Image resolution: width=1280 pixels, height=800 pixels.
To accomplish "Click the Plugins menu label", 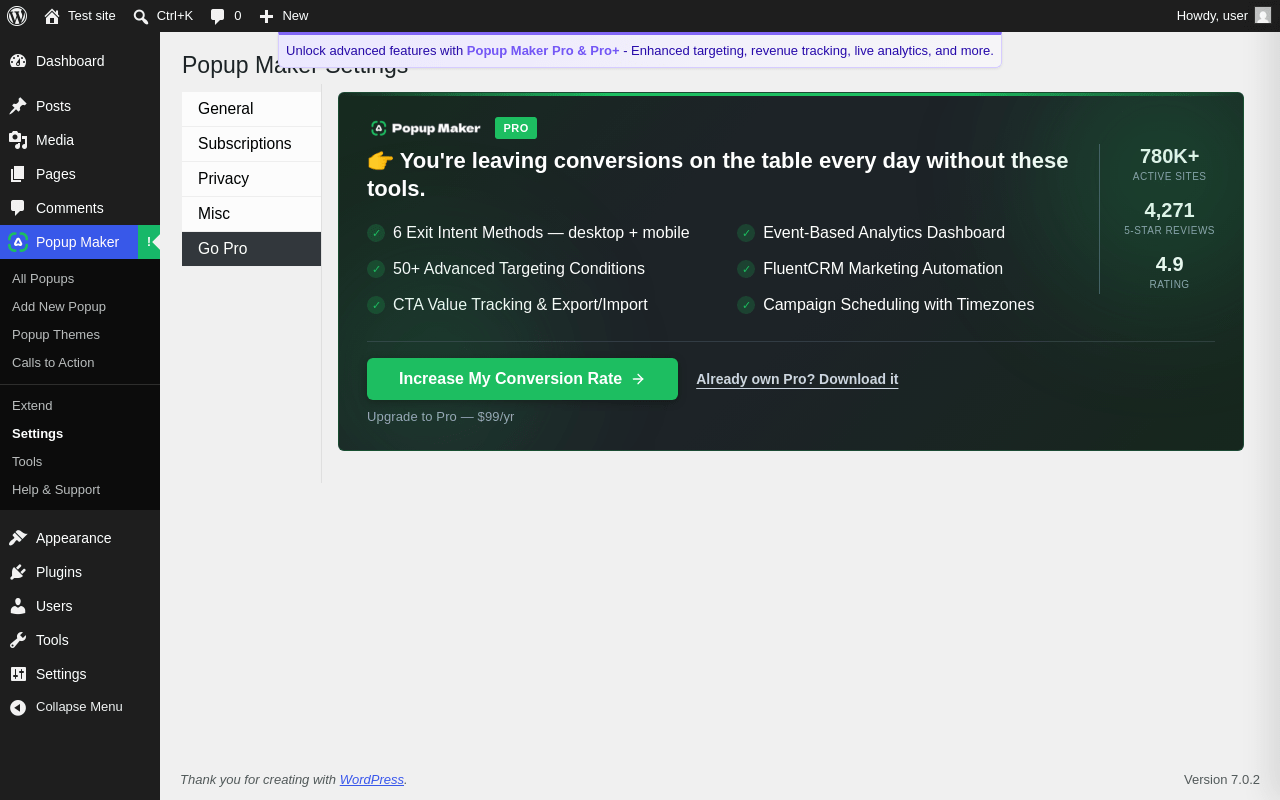I will pyautogui.click(x=59, y=572).
